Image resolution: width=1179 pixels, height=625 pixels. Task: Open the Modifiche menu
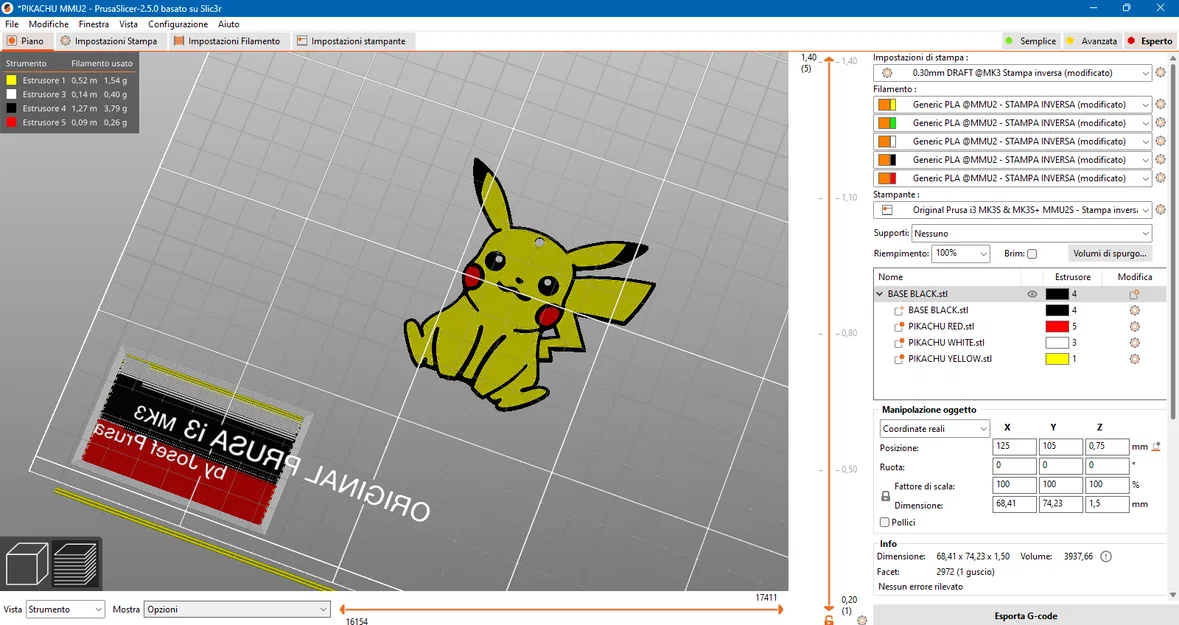pos(48,24)
